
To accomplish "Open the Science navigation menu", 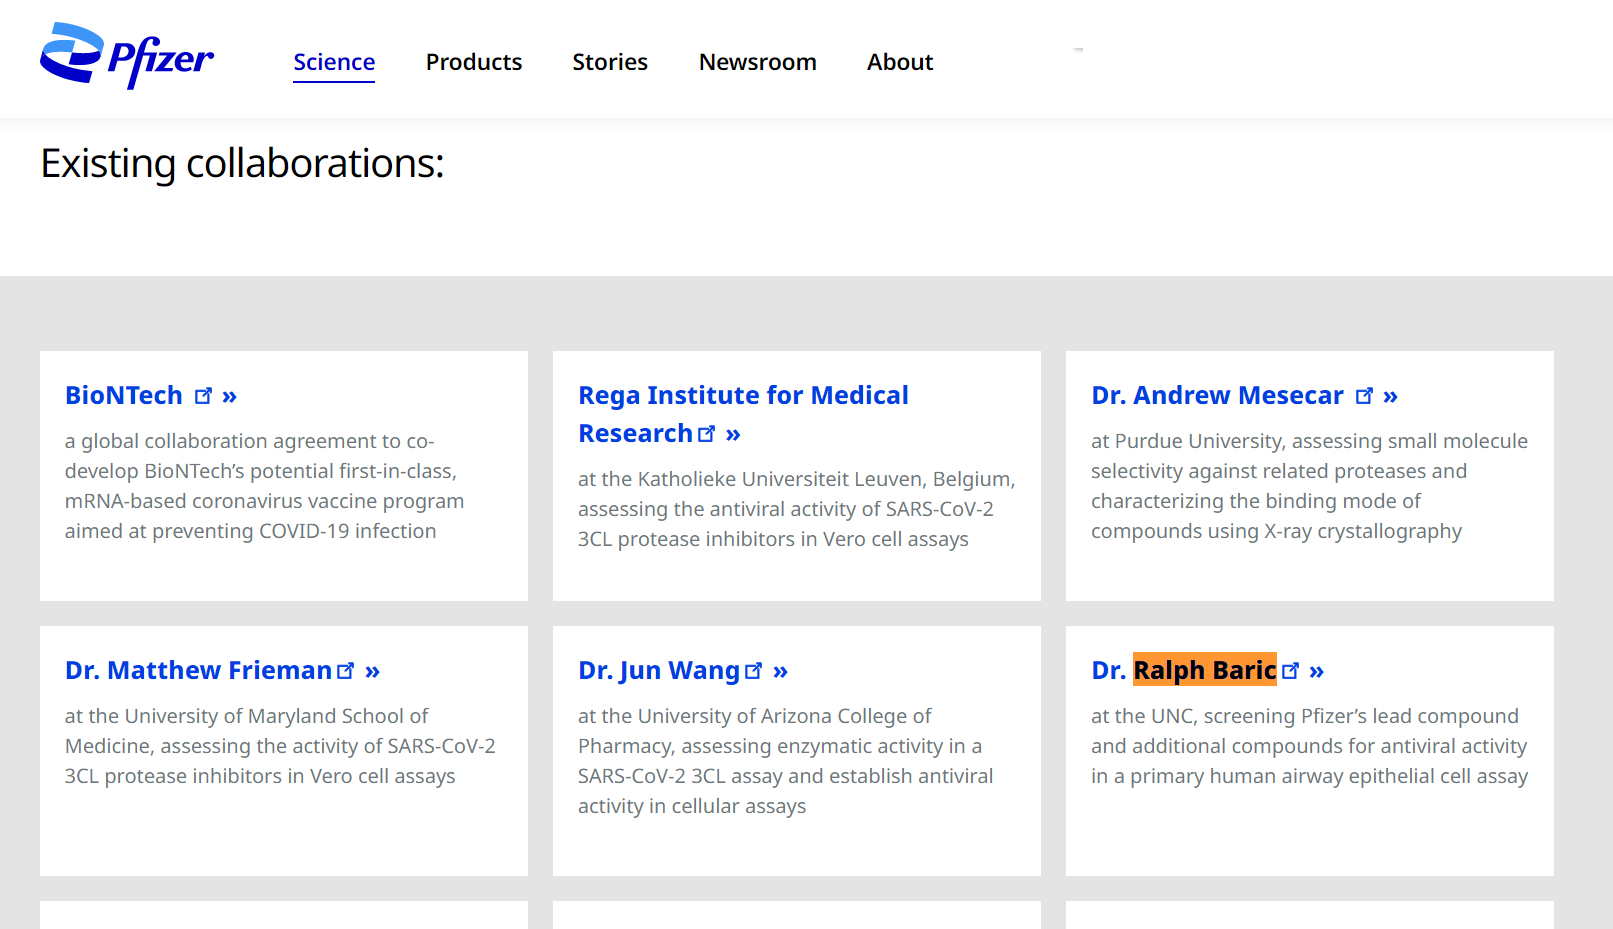I will 334,62.
